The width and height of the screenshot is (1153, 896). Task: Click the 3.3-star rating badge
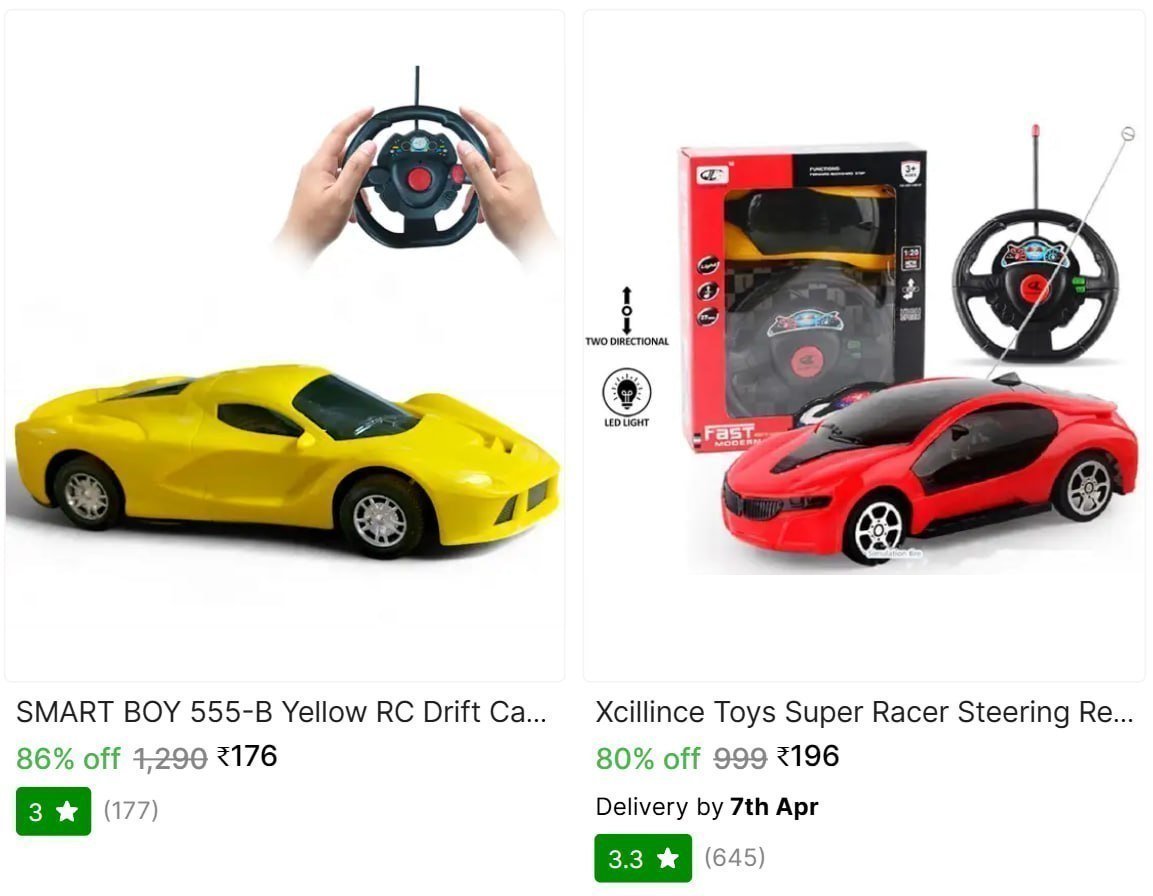pyautogui.click(x=643, y=858)
